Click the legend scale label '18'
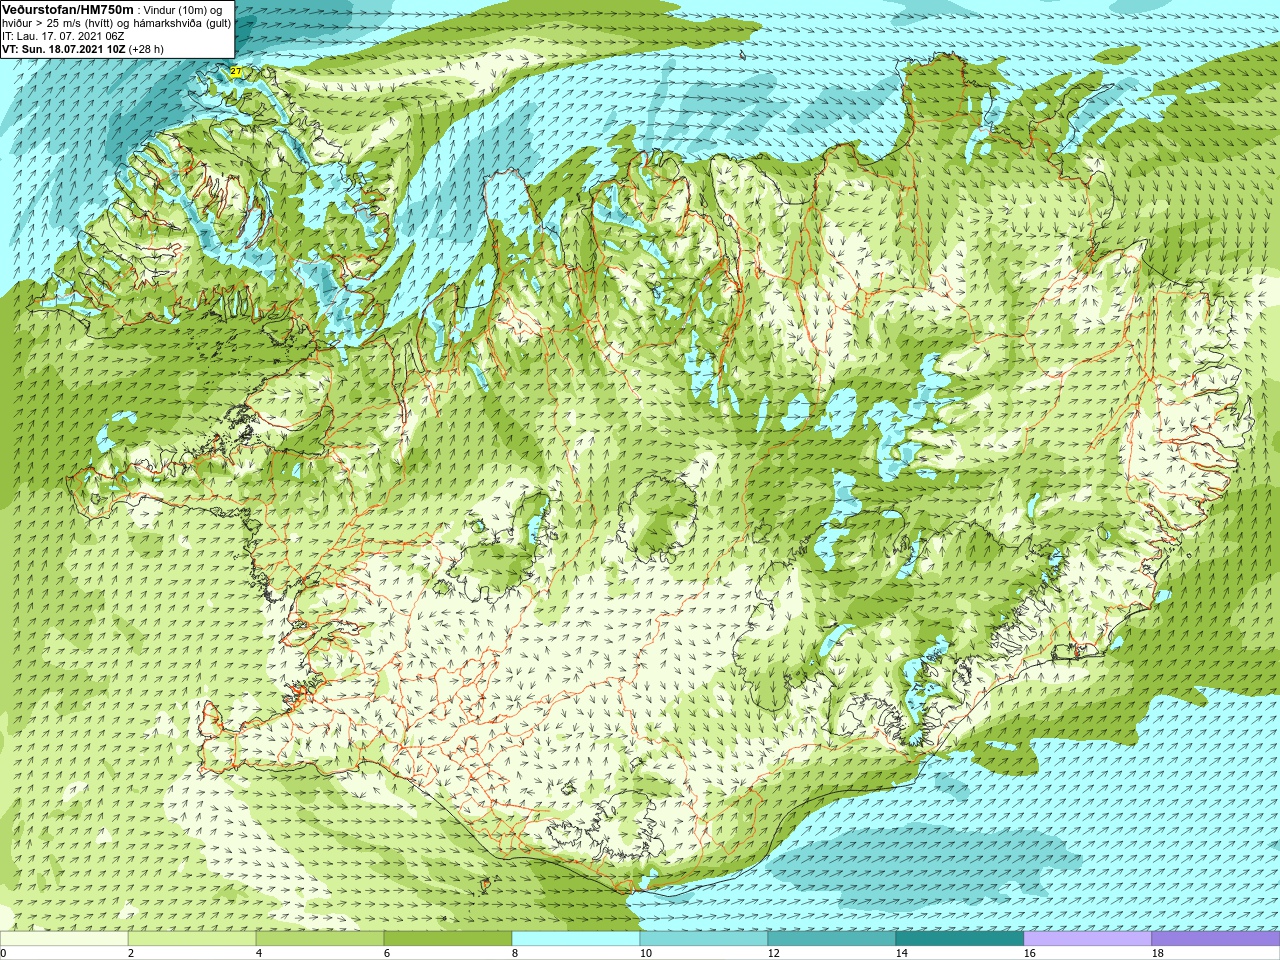Viewport: 1280px width, 960px height. point(1158,953)
